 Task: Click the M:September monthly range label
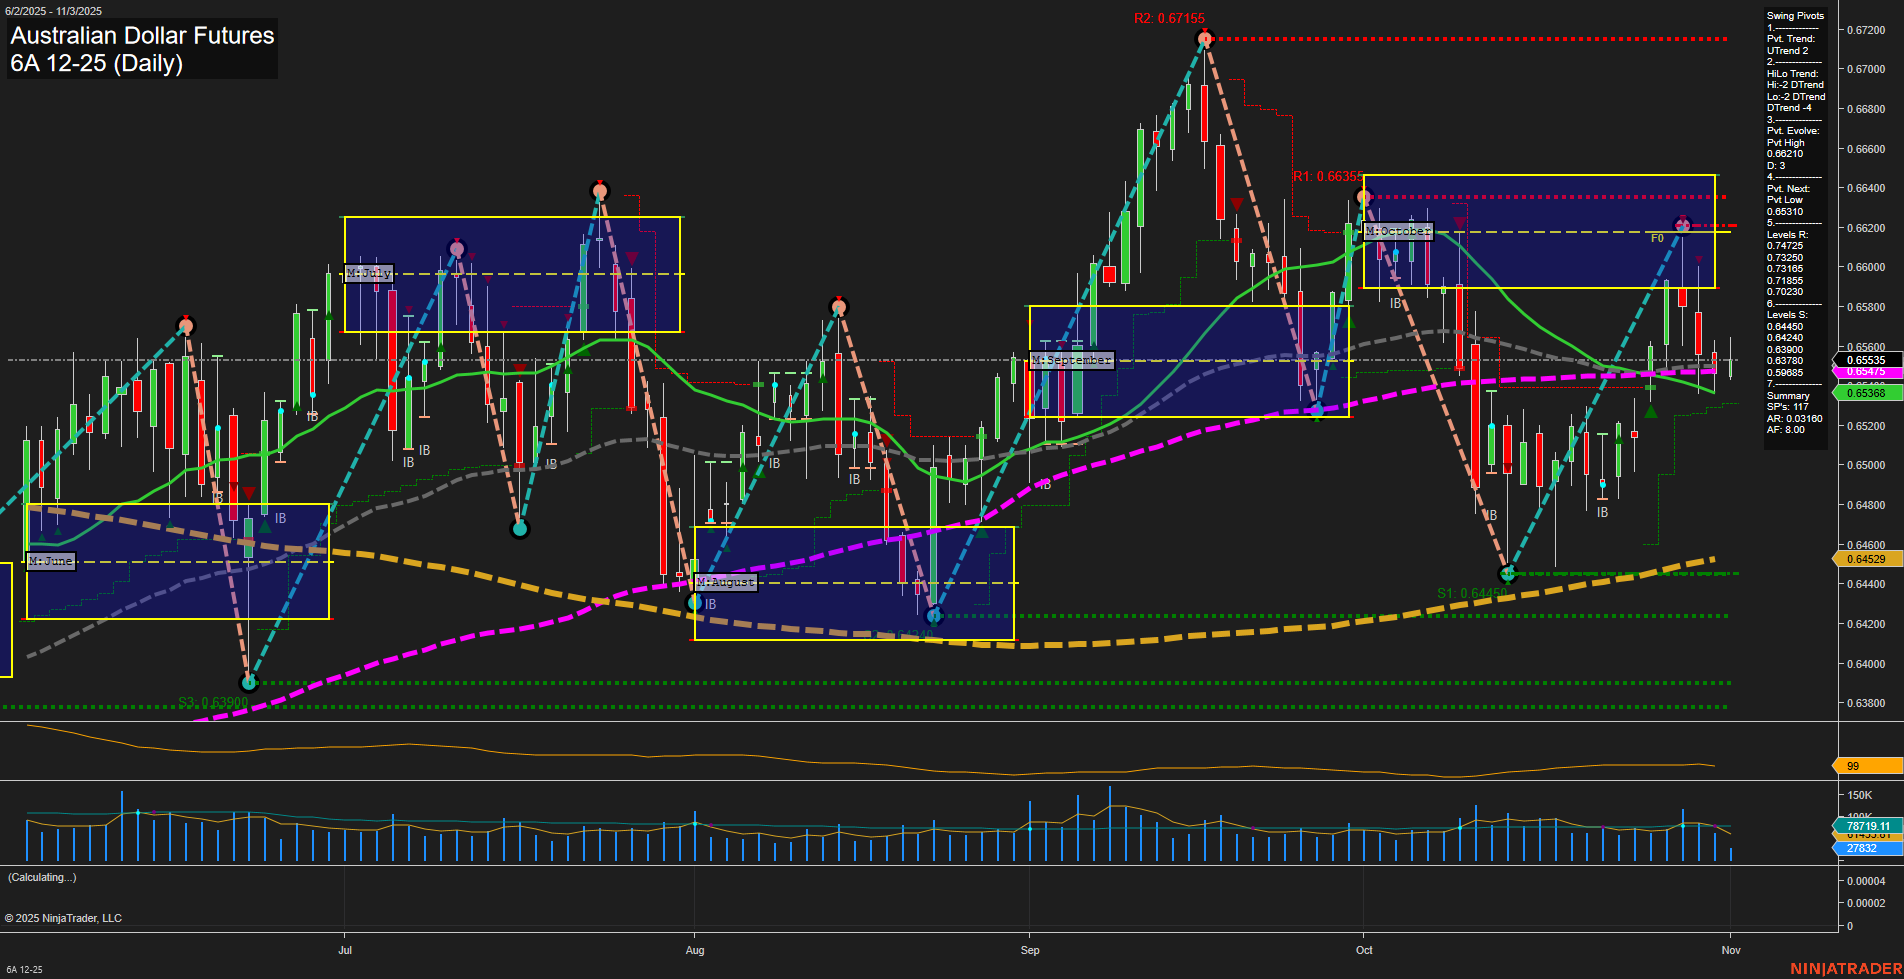(x=1071, y=360)
